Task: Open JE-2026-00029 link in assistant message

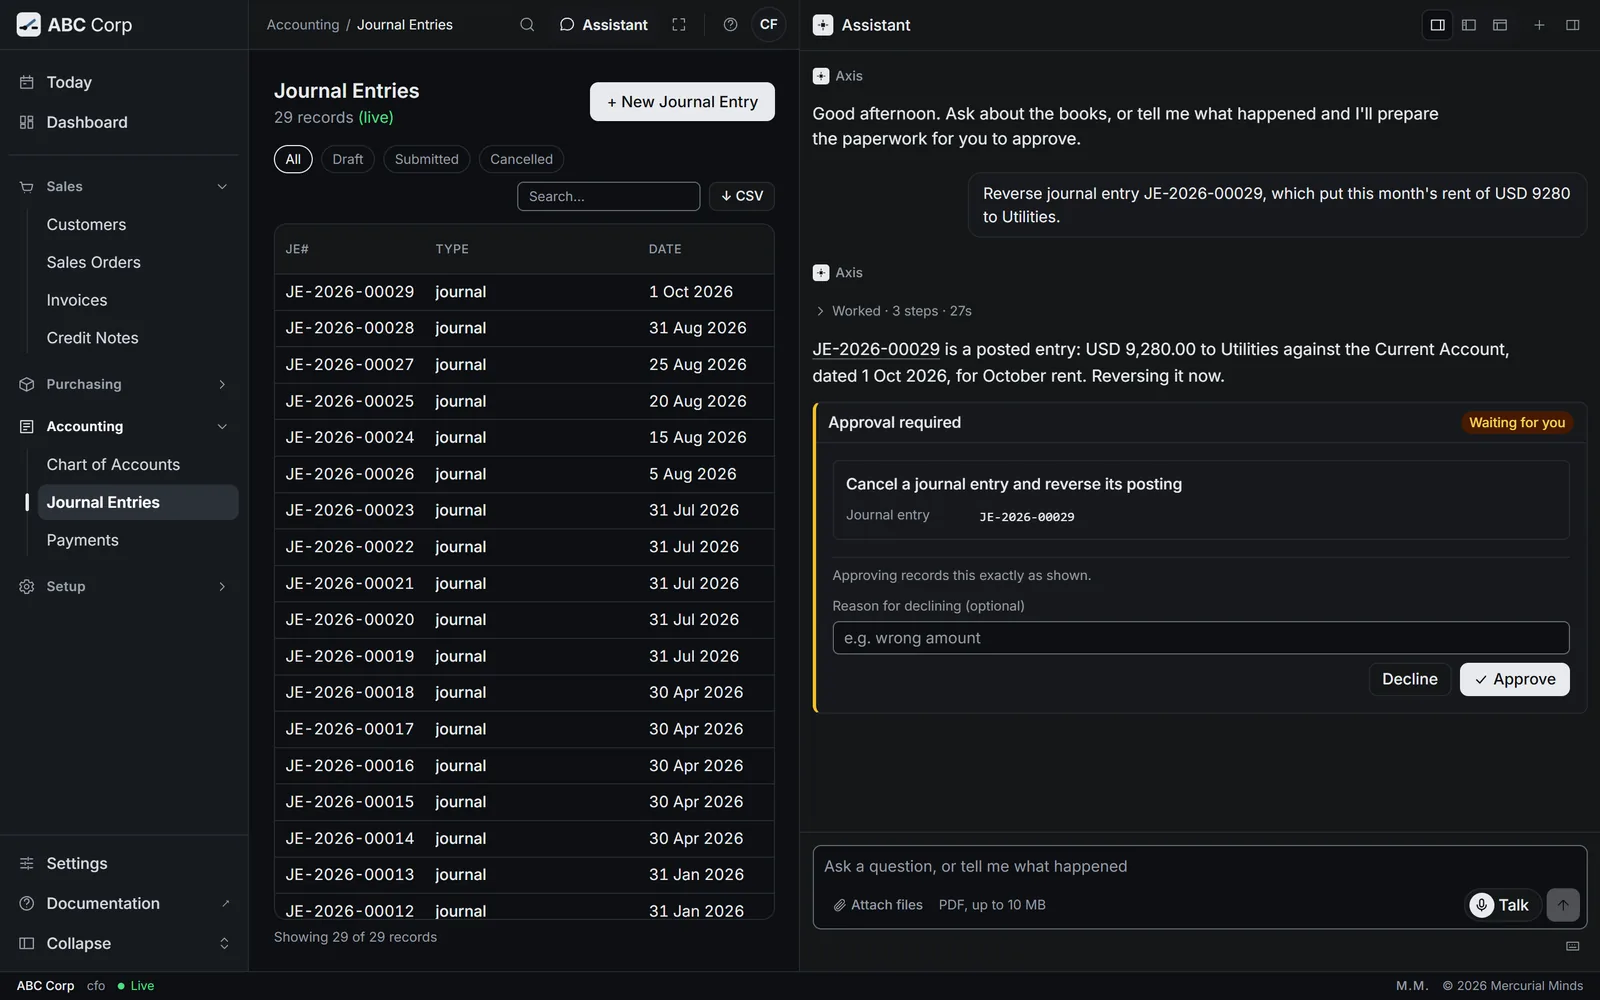Action: coord(876,349)
